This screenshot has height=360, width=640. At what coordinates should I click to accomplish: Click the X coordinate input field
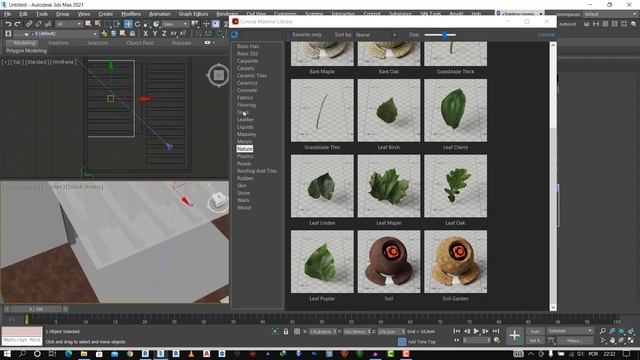coord(322,331)
